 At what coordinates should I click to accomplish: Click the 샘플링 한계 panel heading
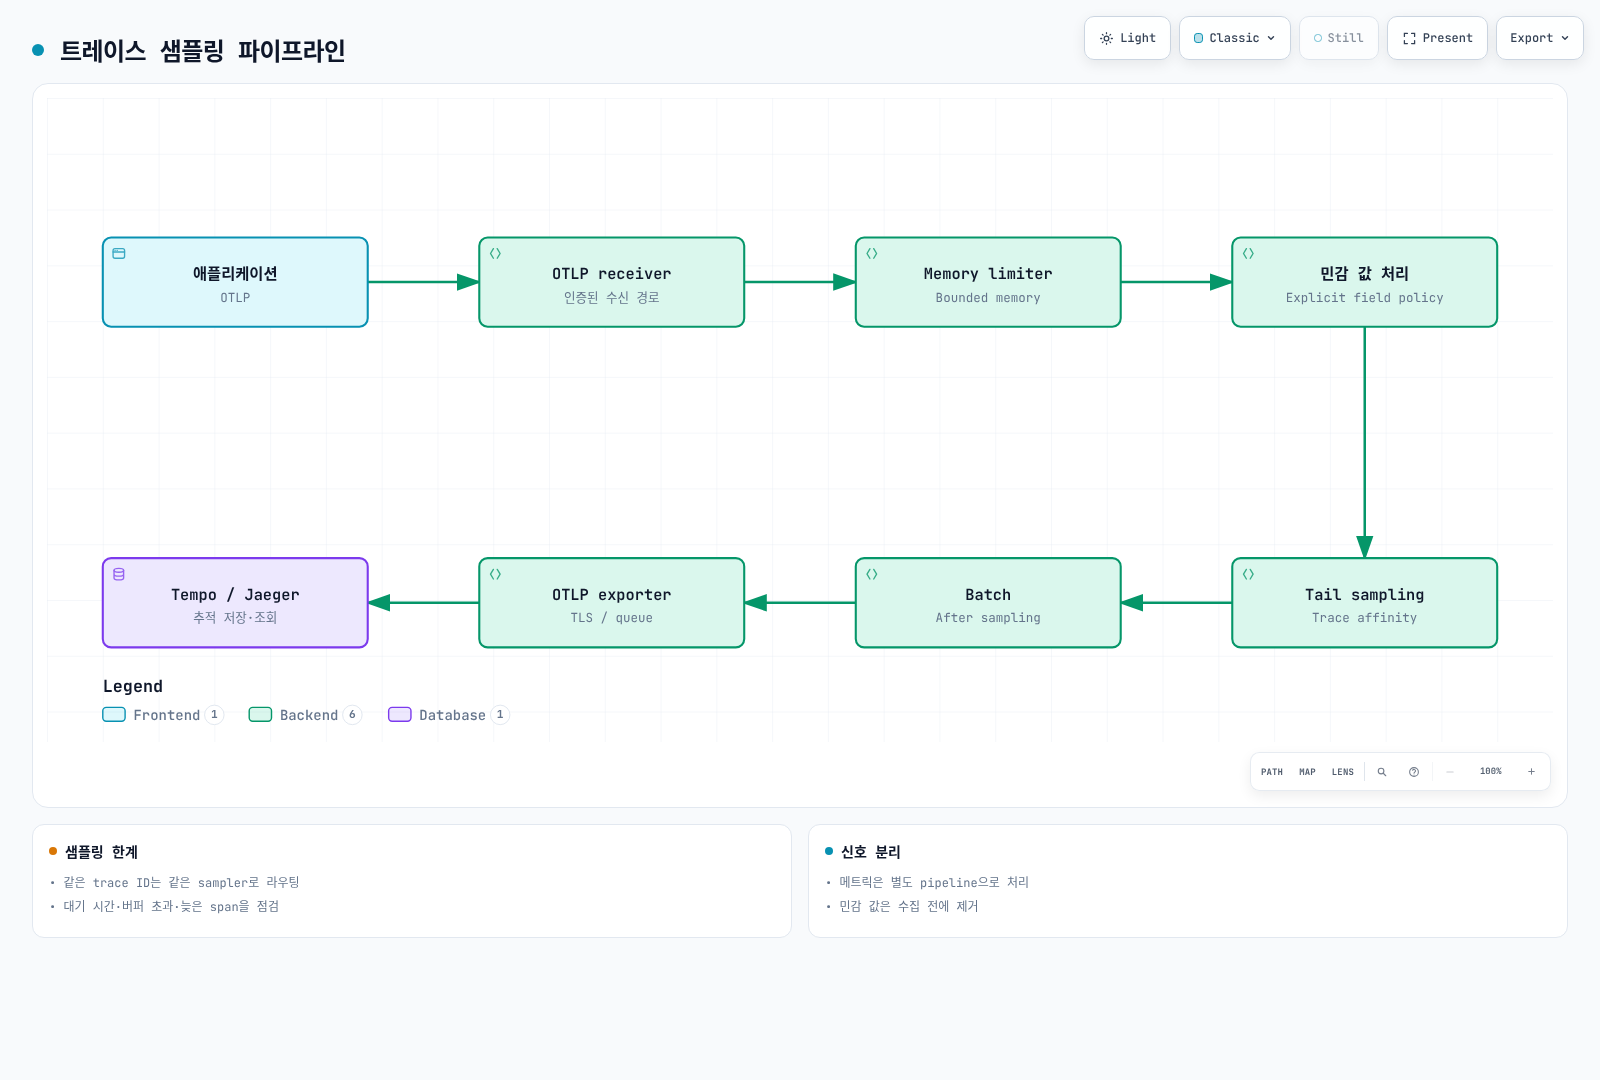[x=102, y=852]
